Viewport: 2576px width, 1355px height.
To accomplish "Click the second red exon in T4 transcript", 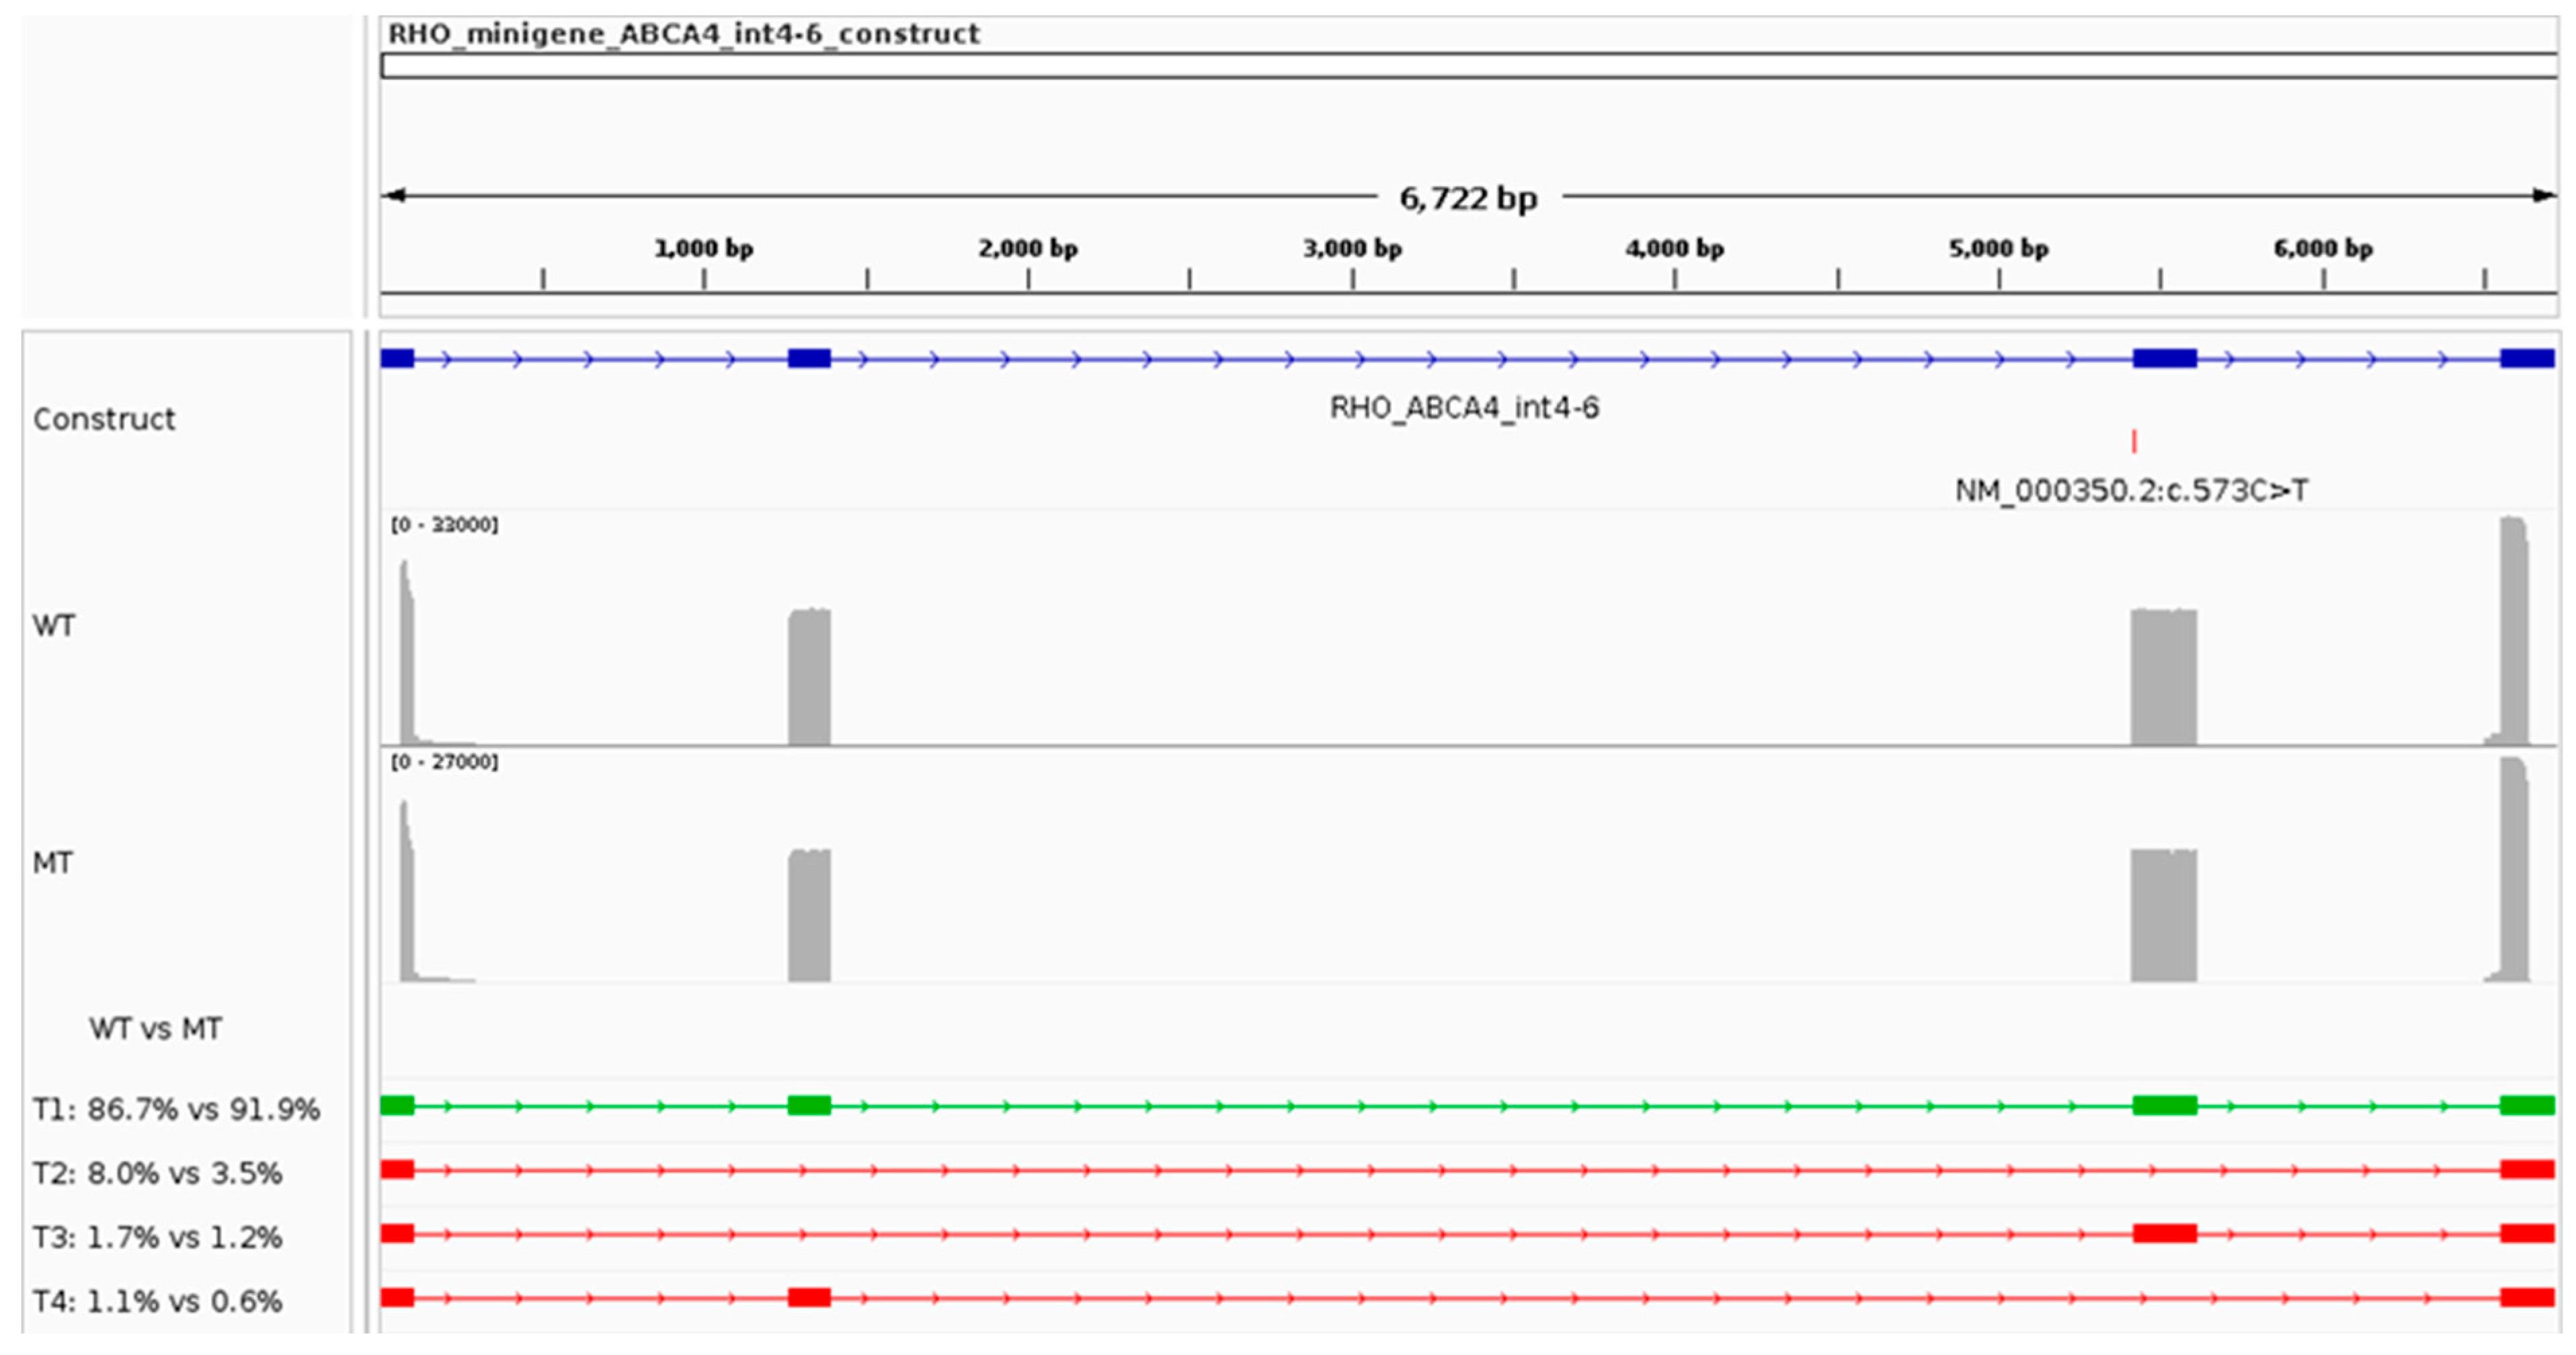I will (809, 1297).
